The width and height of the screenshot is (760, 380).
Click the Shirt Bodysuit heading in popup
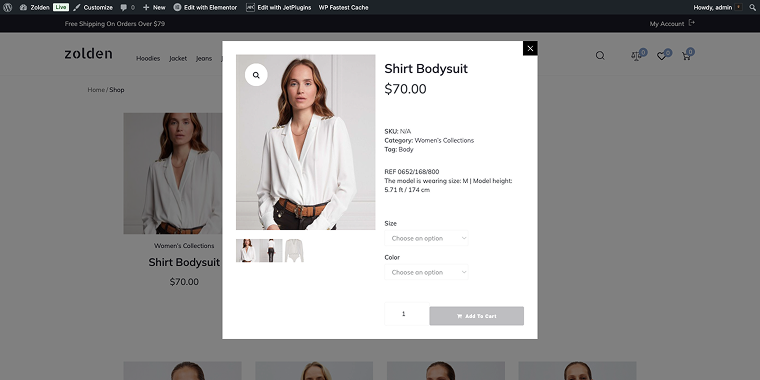coord(426,69)
